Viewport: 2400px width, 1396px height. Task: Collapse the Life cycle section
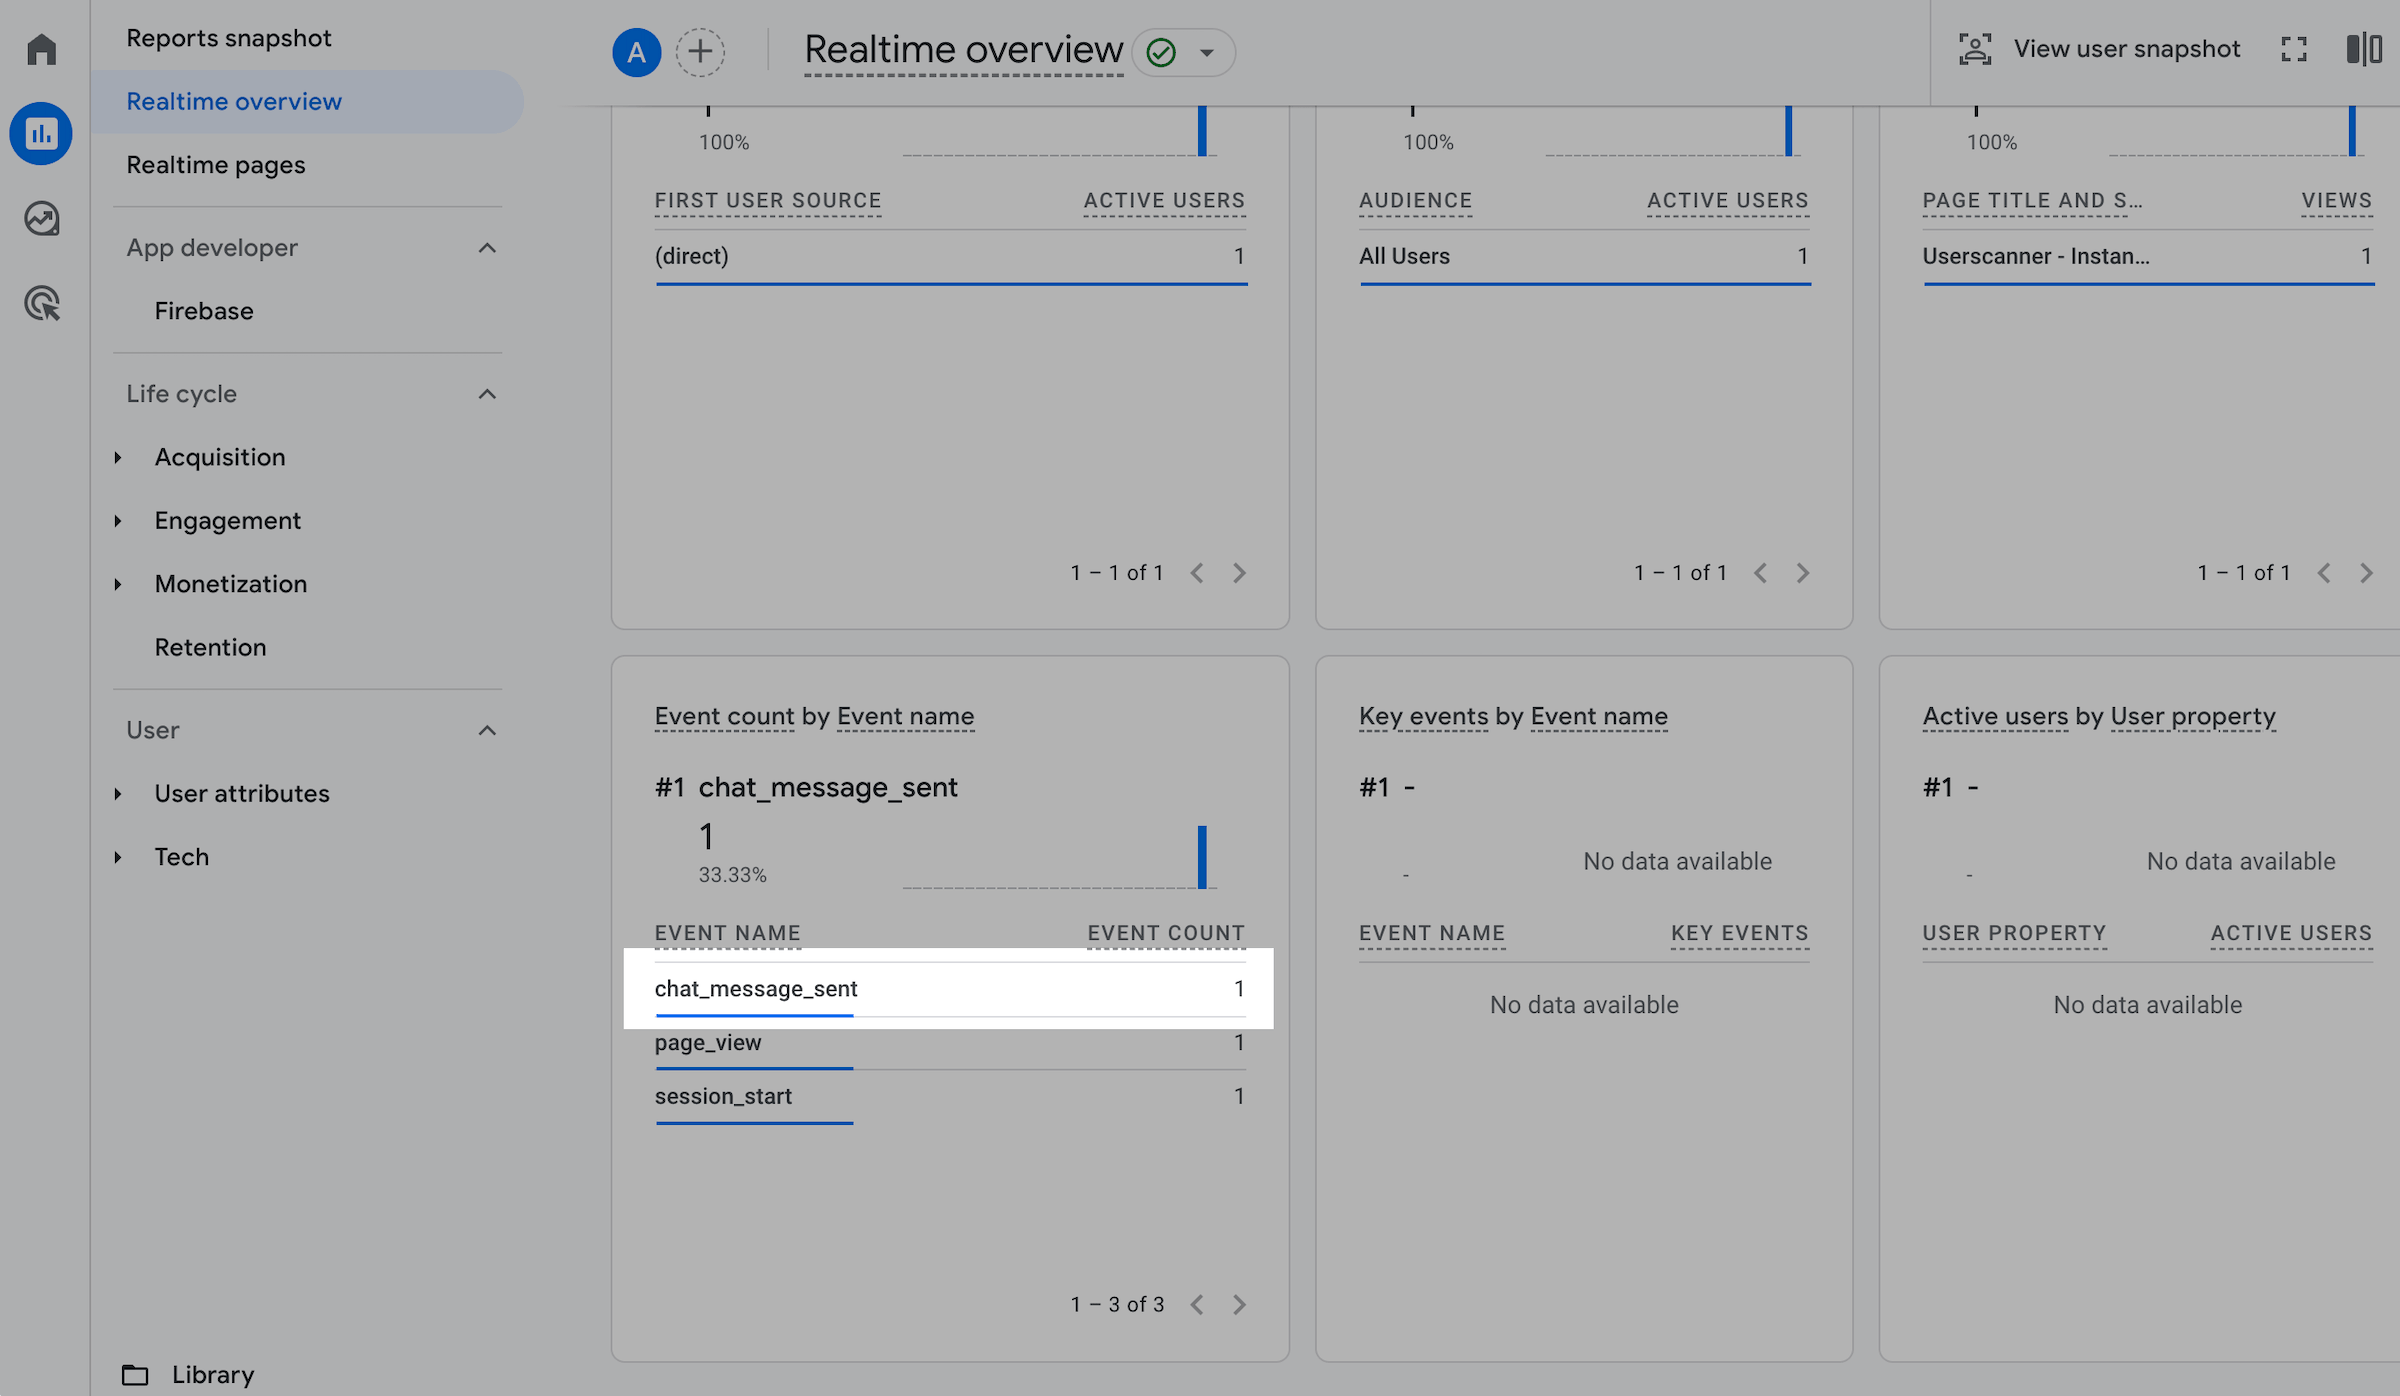[487, 394]
